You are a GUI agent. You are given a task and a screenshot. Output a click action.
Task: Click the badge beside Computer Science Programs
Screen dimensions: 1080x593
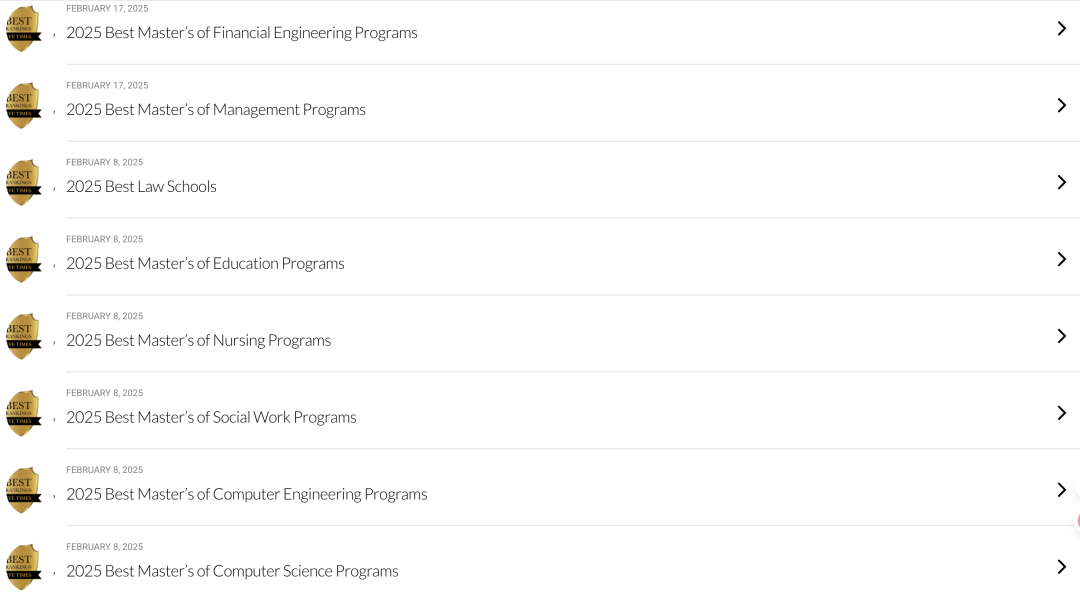click(x=23, y=567)
